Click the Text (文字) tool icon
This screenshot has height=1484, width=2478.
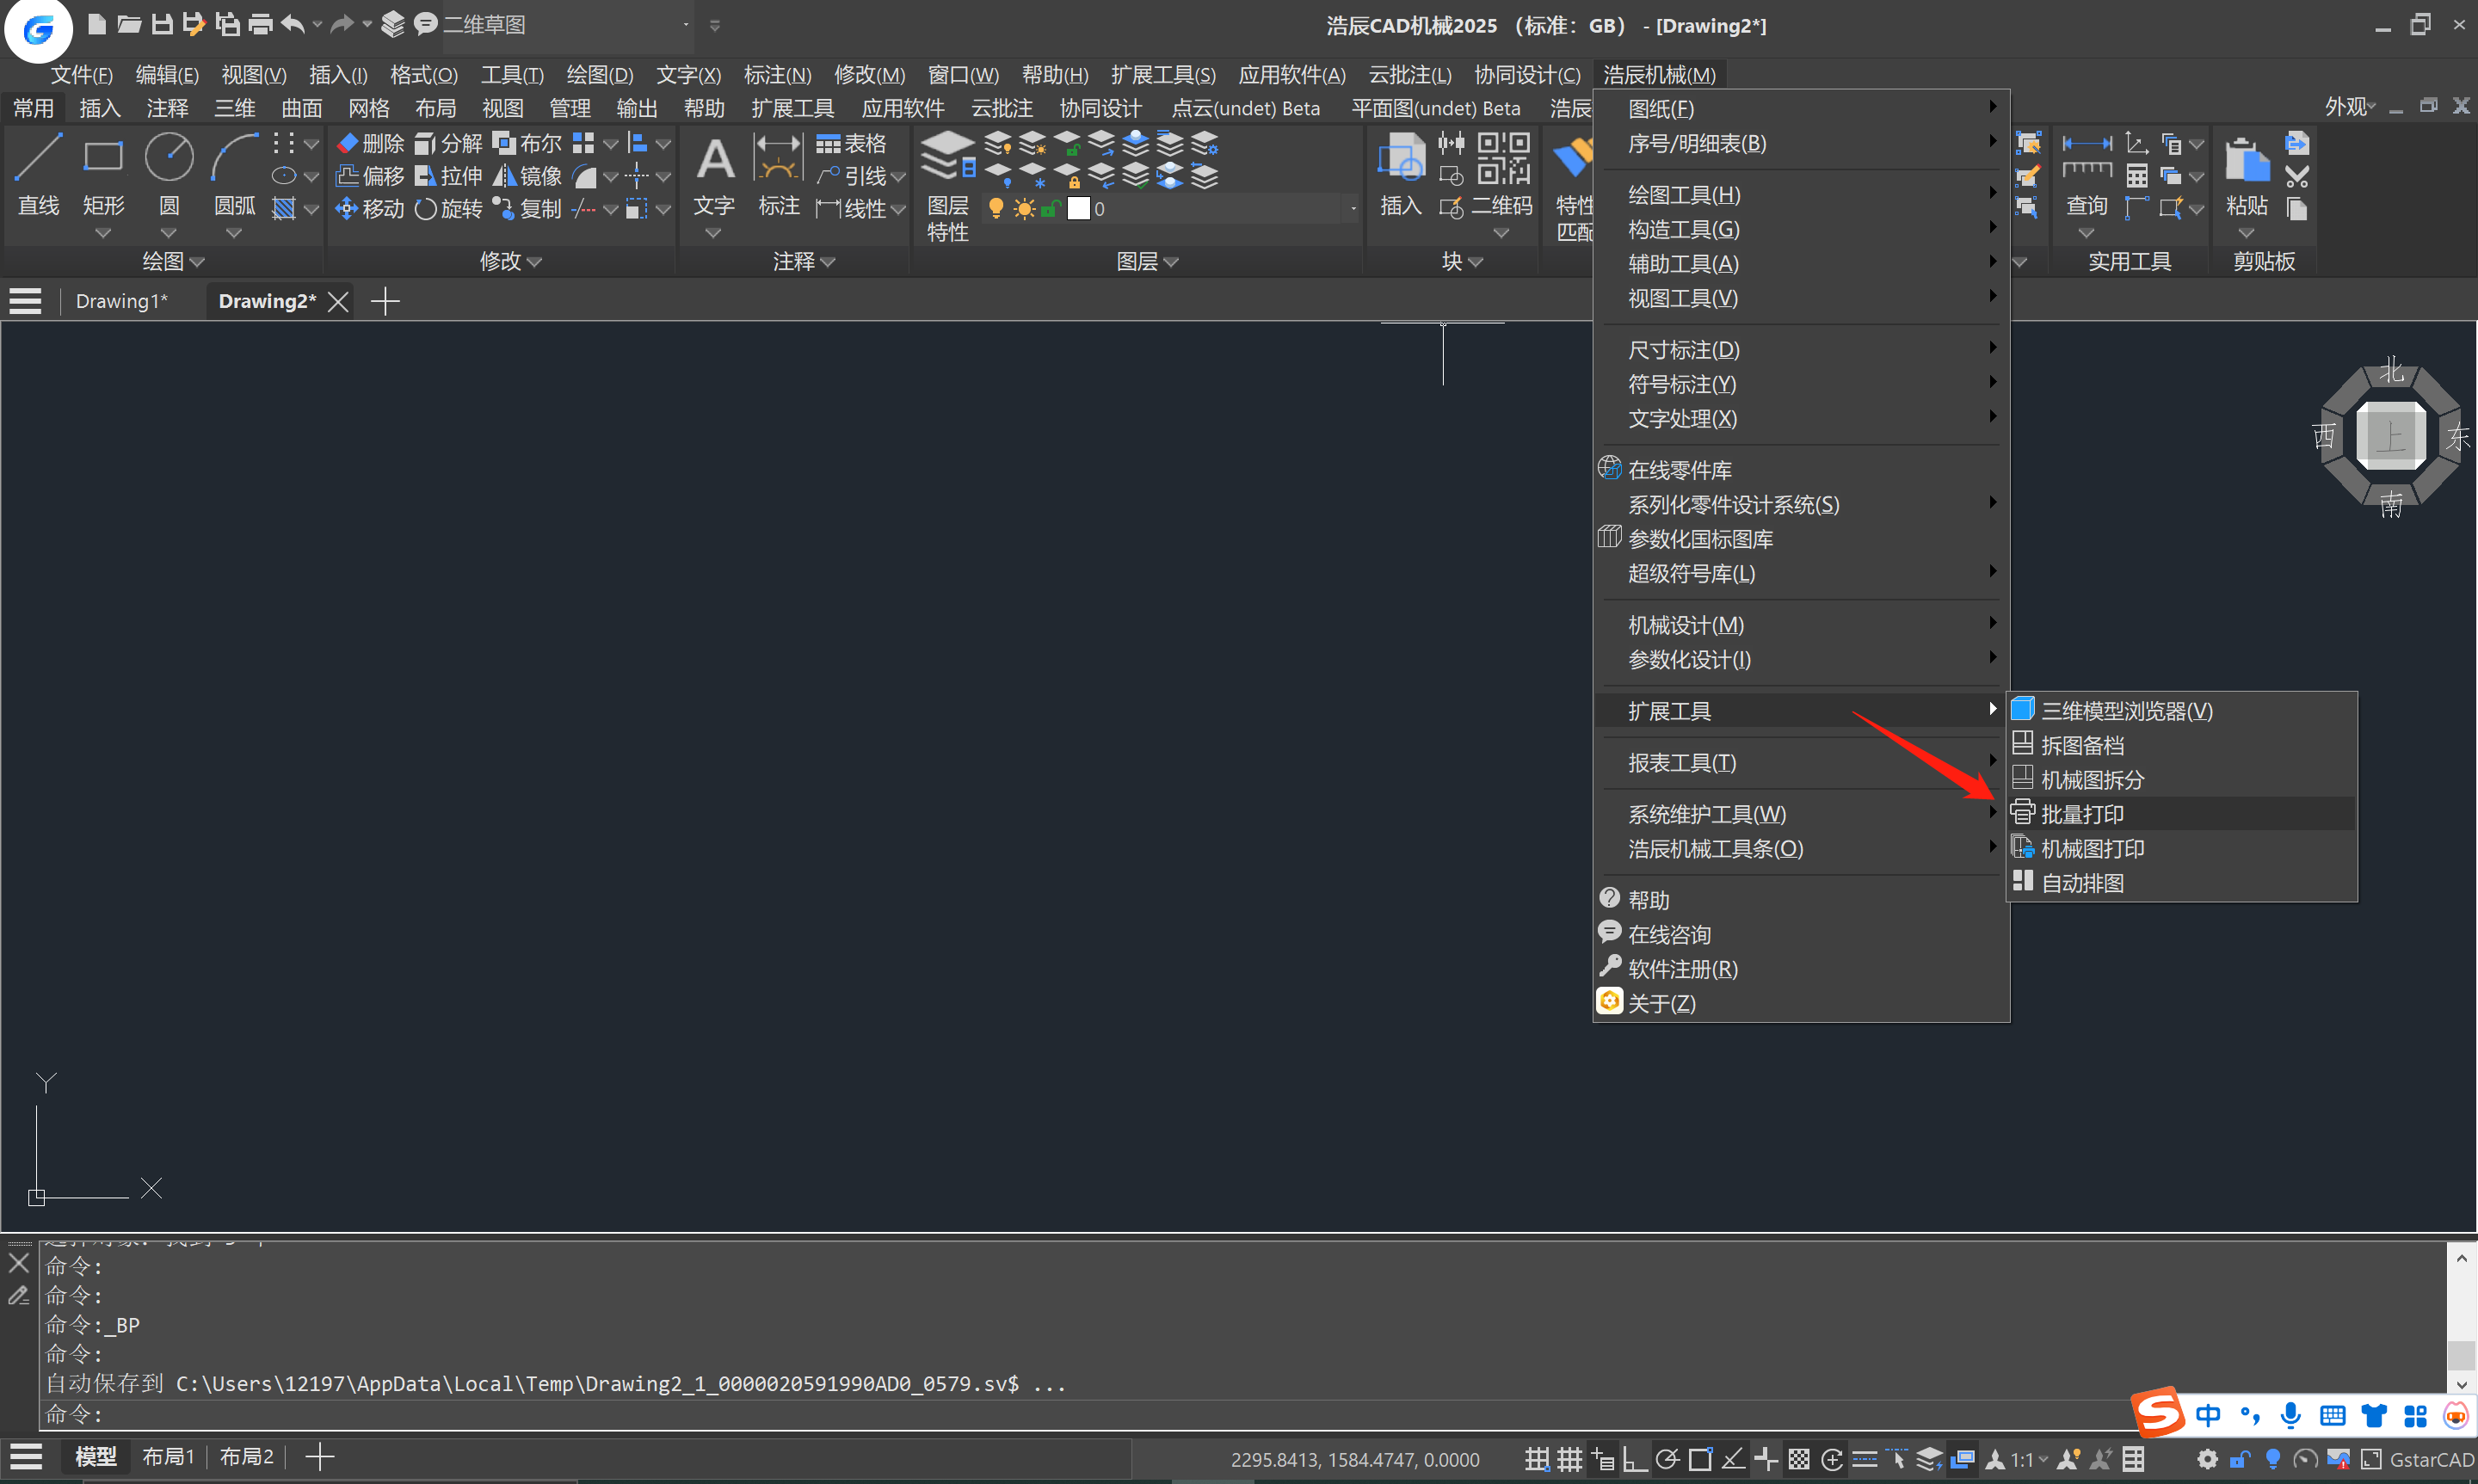click(714, 160)
